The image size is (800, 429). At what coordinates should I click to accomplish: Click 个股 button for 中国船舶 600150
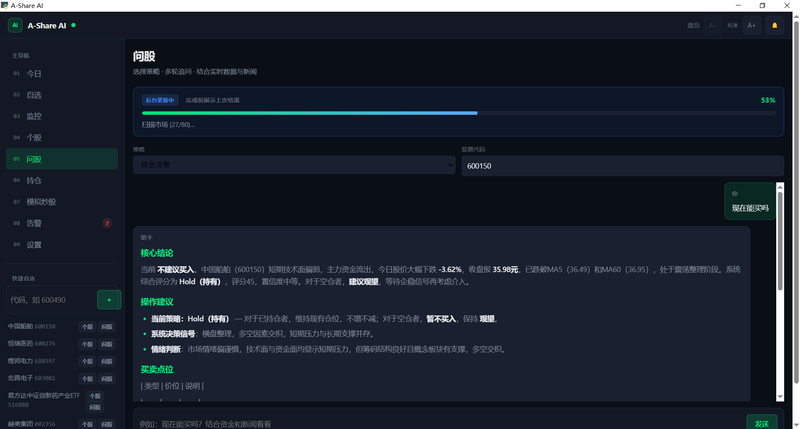[x=87, y=327]
